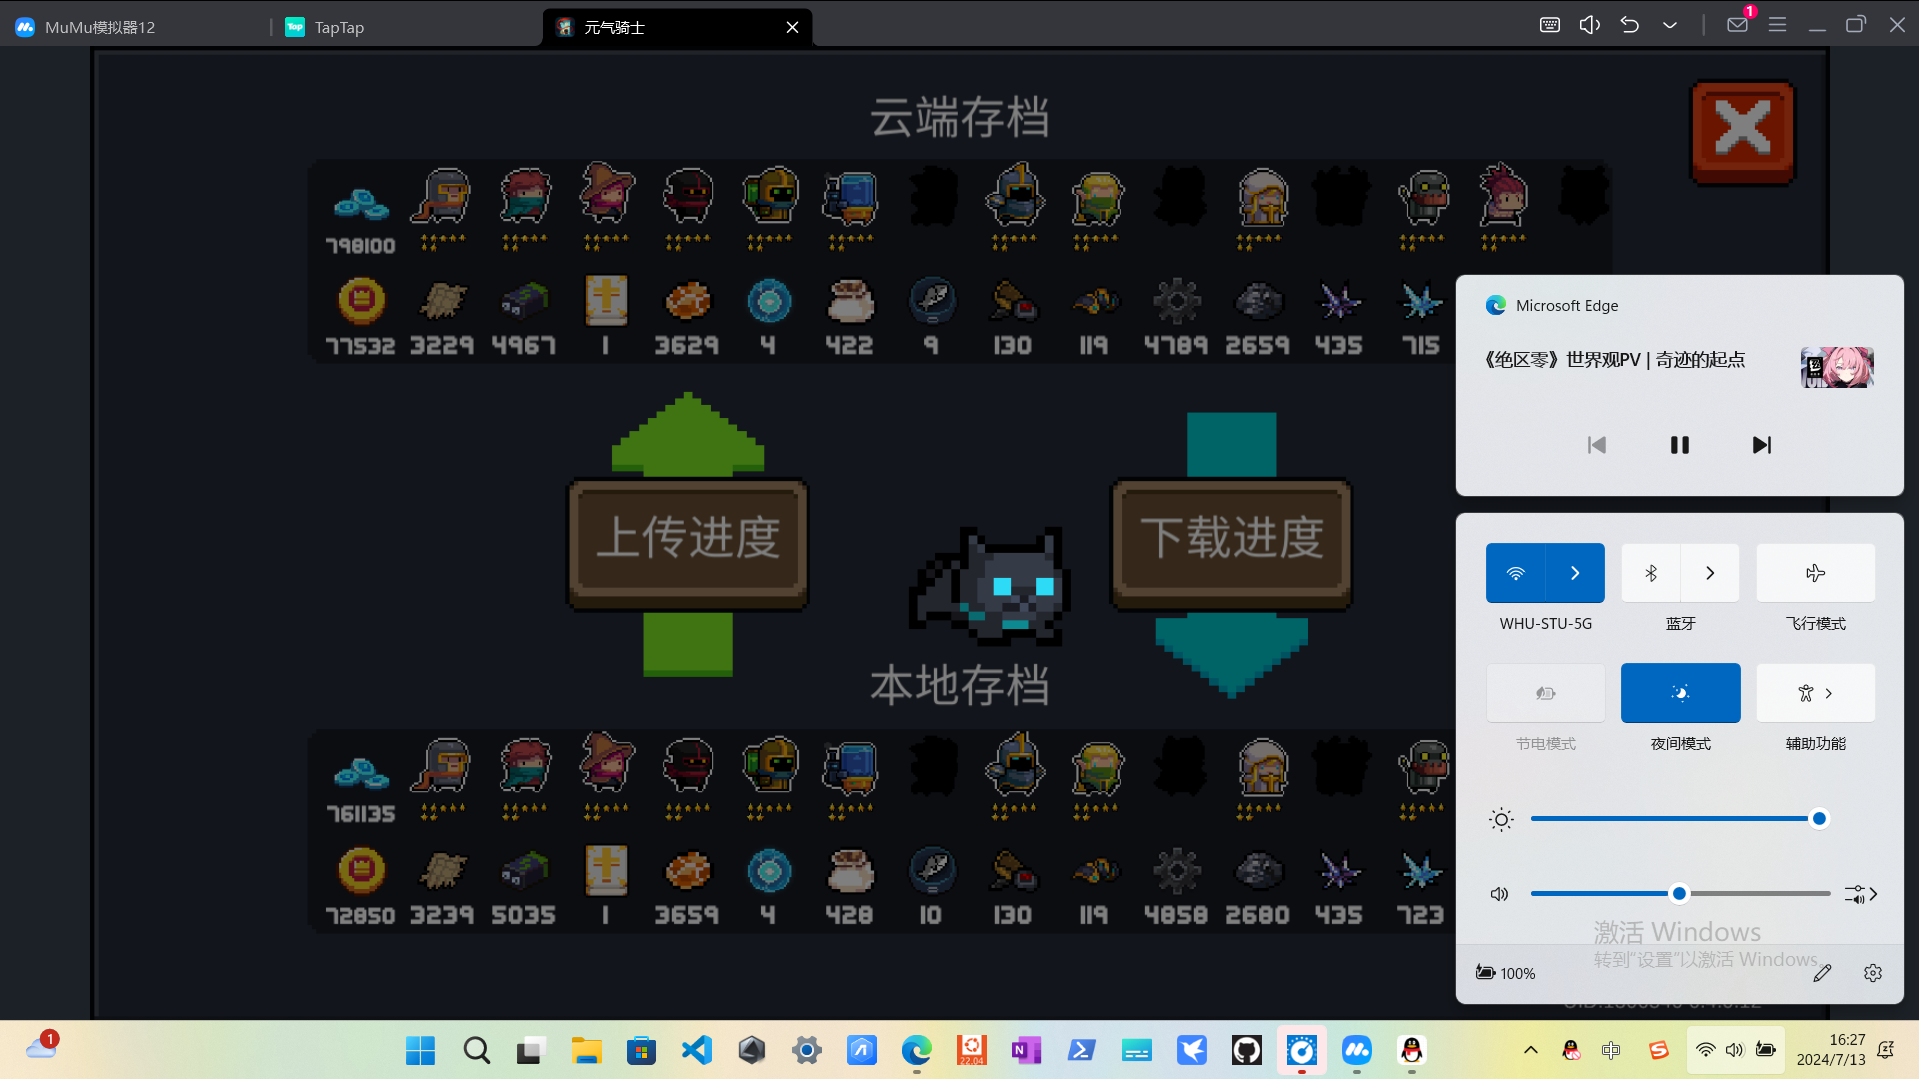Viewport: 1919px width, 1079px height.
Task: Open Visual Studio Code from taskbar
Action: (x=696, y=1050)
